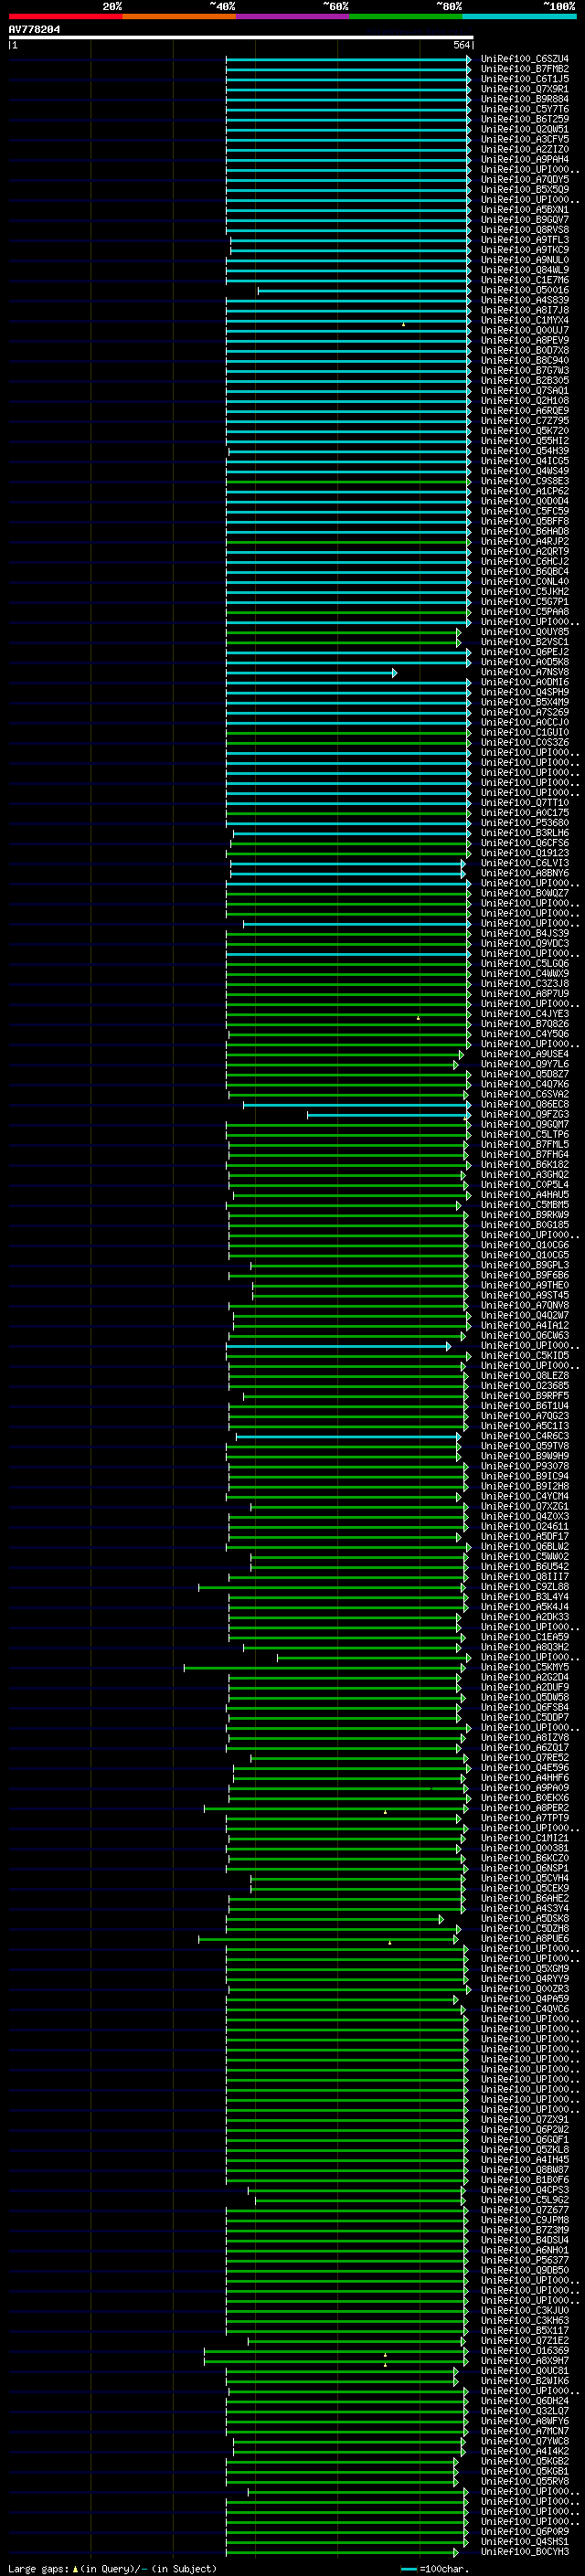
Task: Click the UniRef100_A9THE0 identifier
Action: coord(524,1285)
